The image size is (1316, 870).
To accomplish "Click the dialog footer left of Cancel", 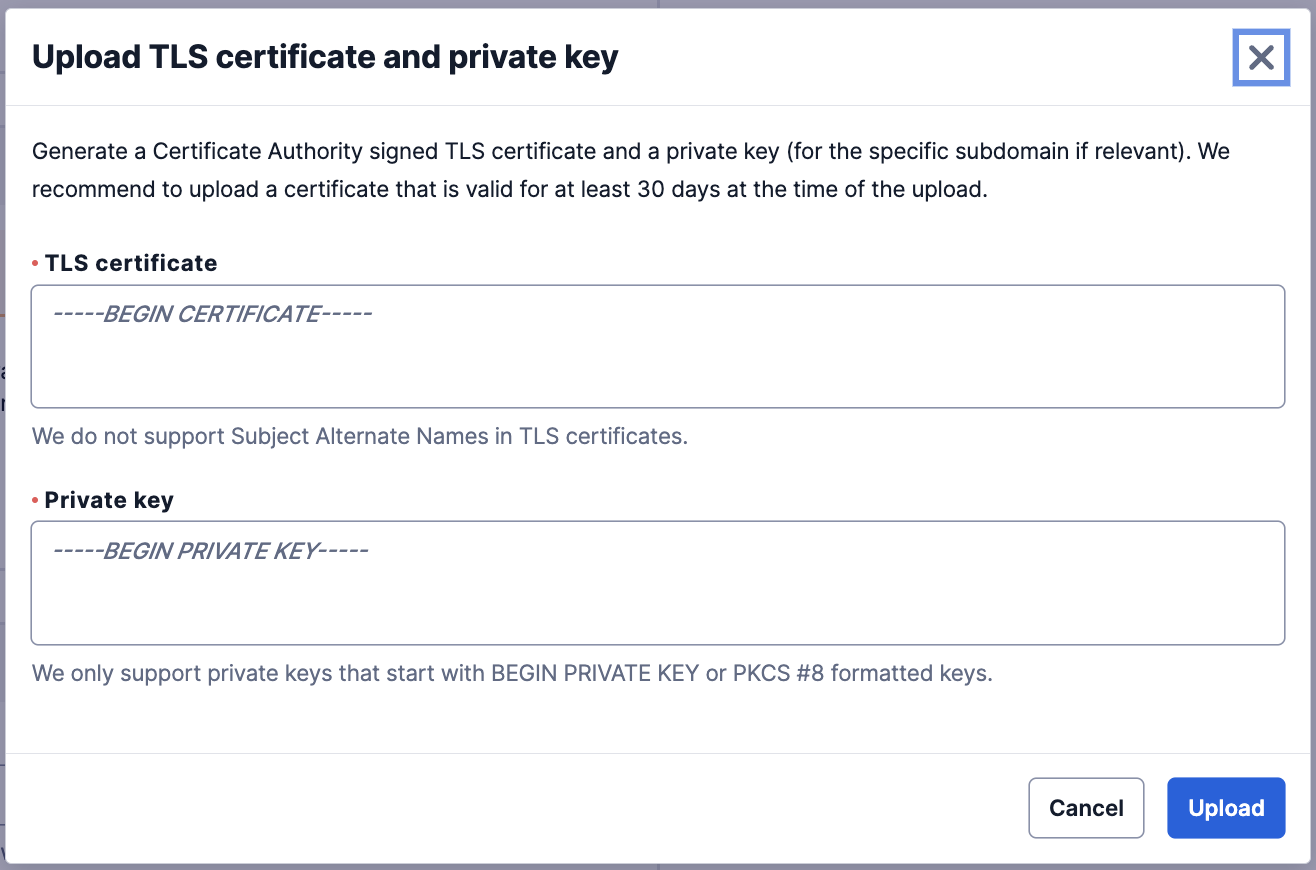I will pyautogui.click(x=500, y=808).
